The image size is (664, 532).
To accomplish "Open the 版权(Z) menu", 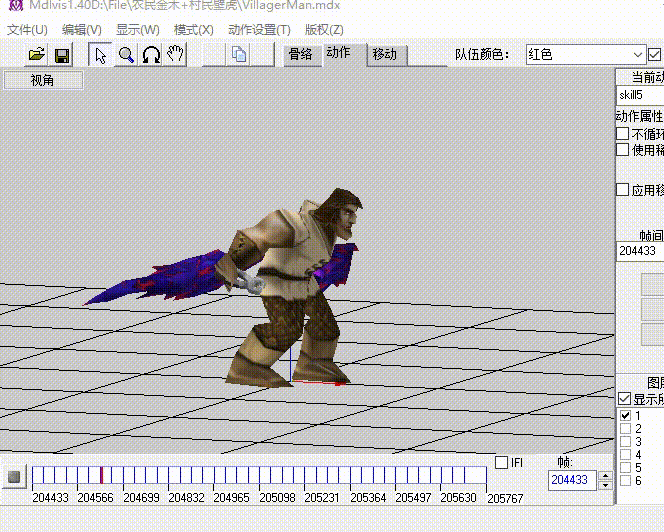I will tap(324, 30).
